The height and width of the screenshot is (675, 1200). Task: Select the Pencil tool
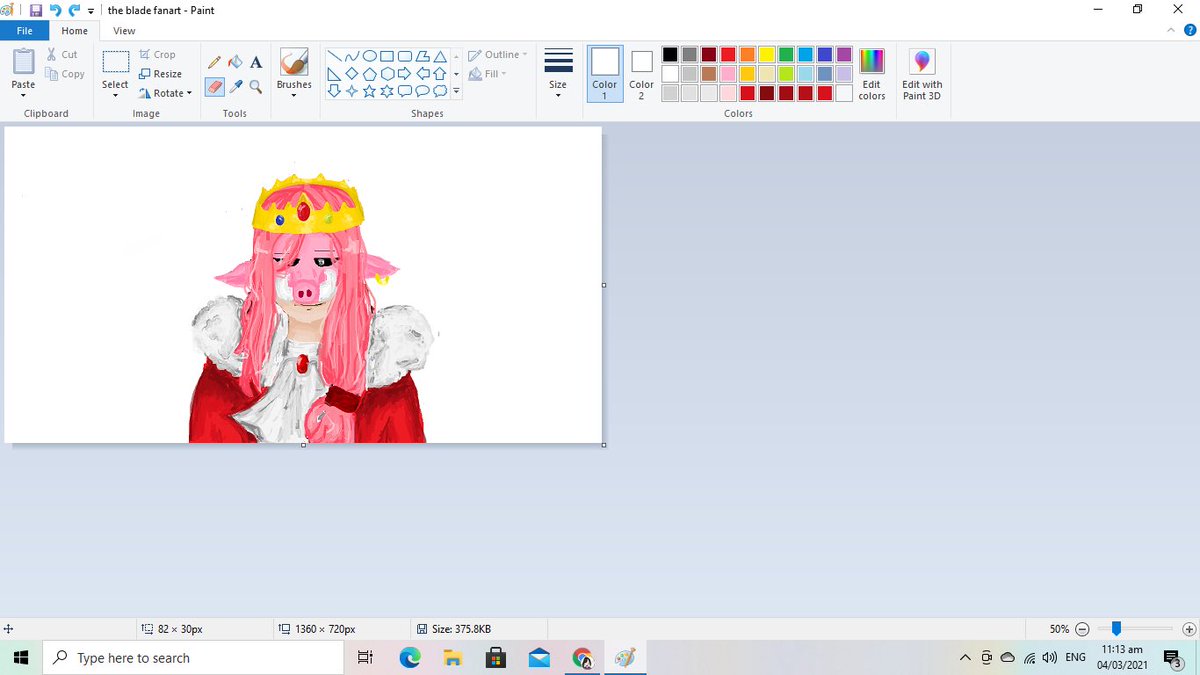click(215, 62)
